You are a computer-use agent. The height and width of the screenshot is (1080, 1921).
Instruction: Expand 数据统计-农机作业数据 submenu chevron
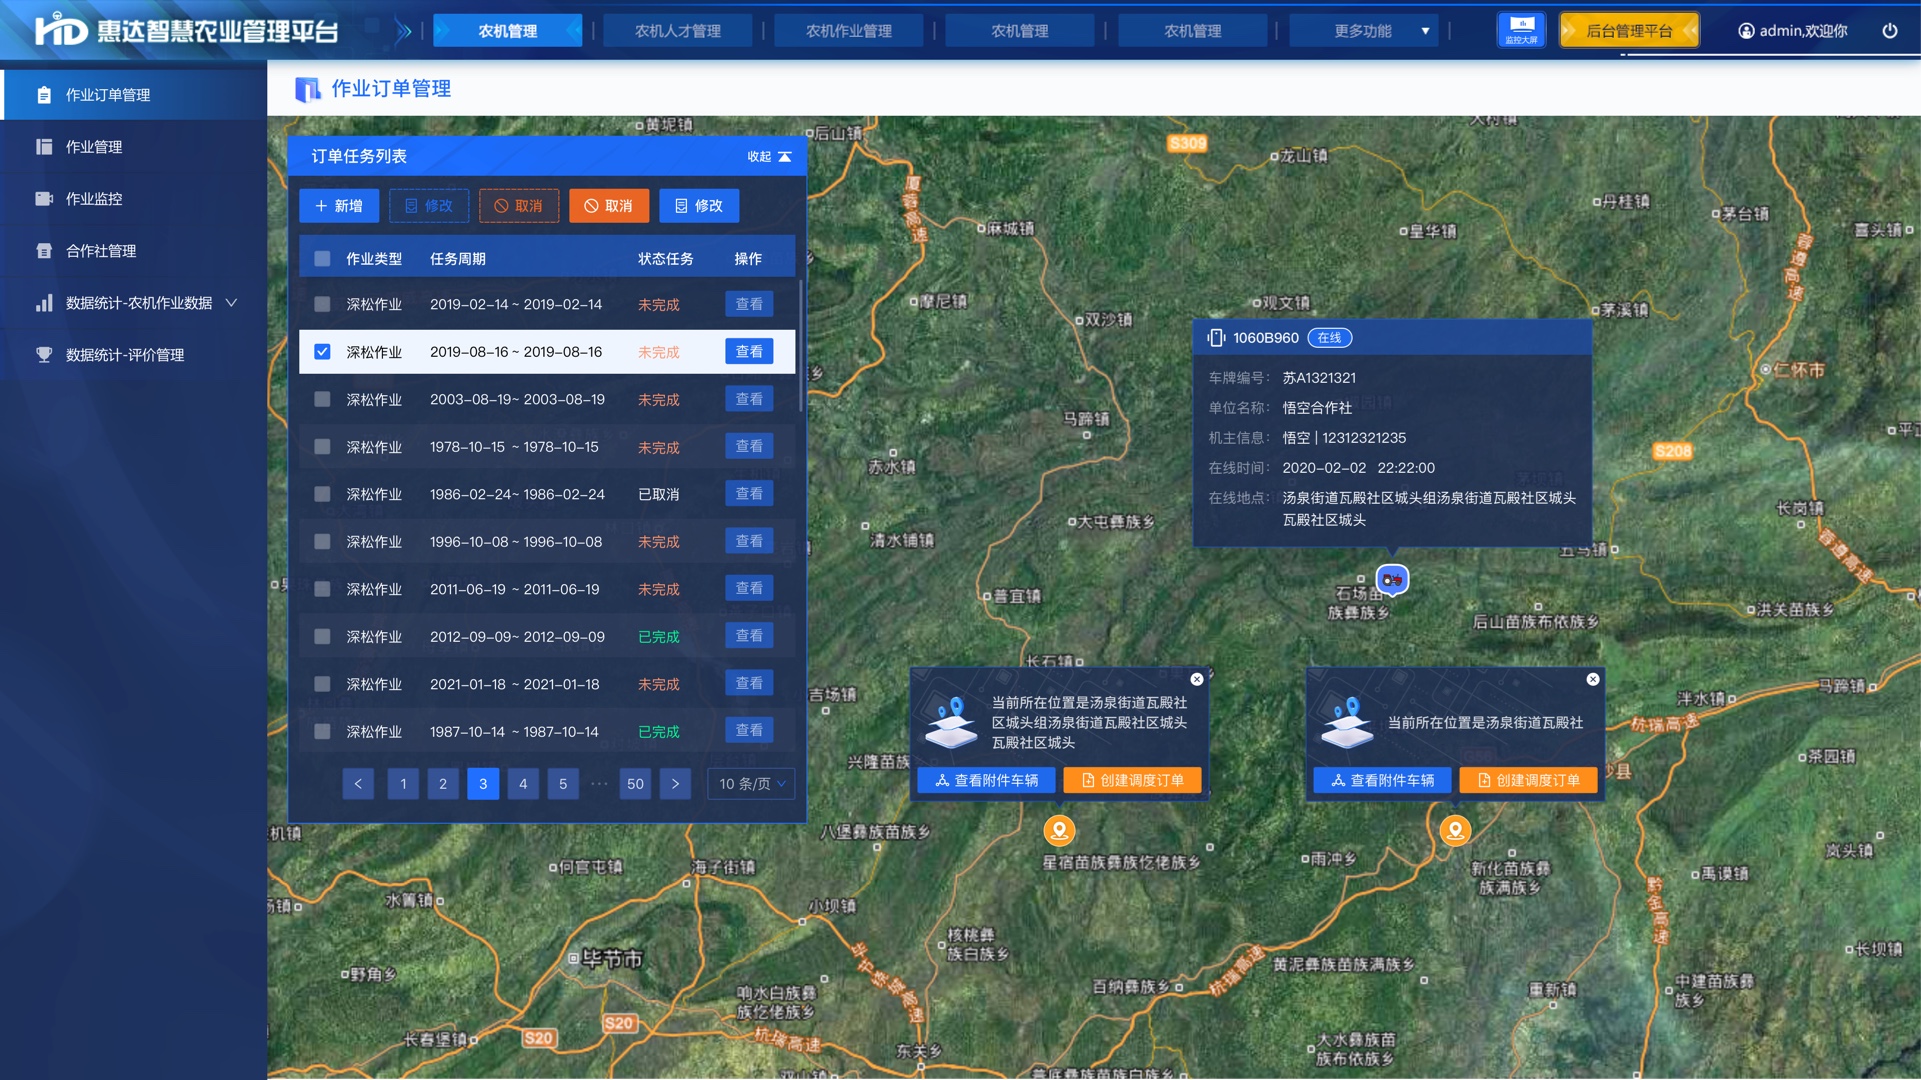[x=231, y=303]
